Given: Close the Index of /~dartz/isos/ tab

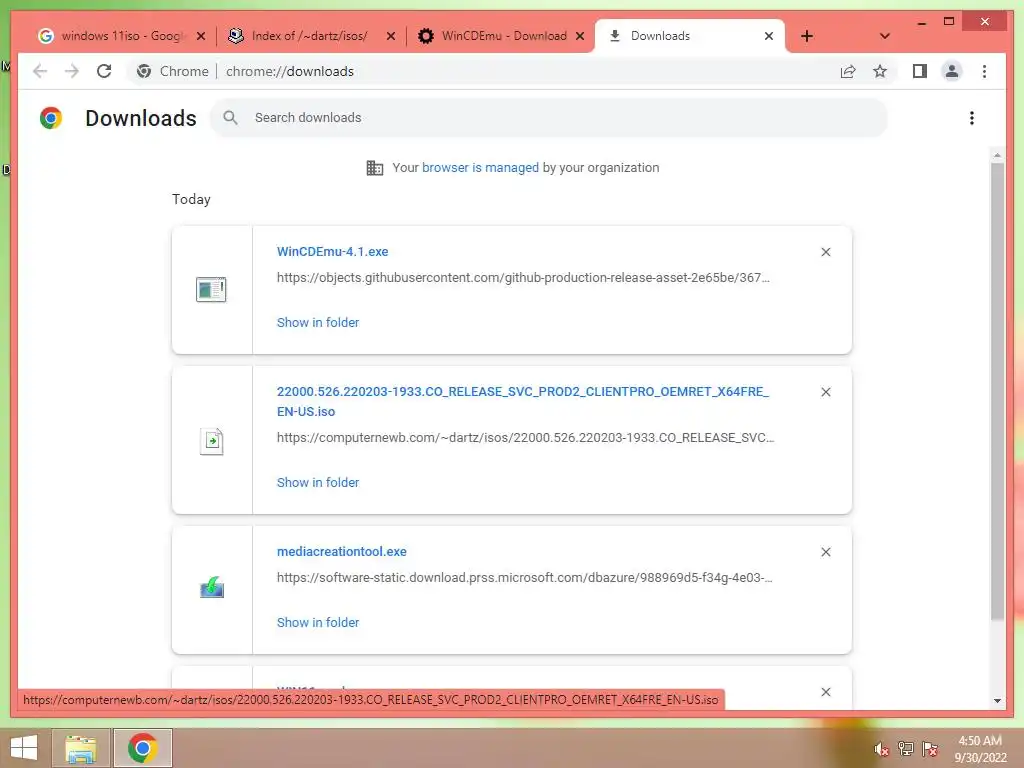Looking at the screenshot, I should coord(391,36).
